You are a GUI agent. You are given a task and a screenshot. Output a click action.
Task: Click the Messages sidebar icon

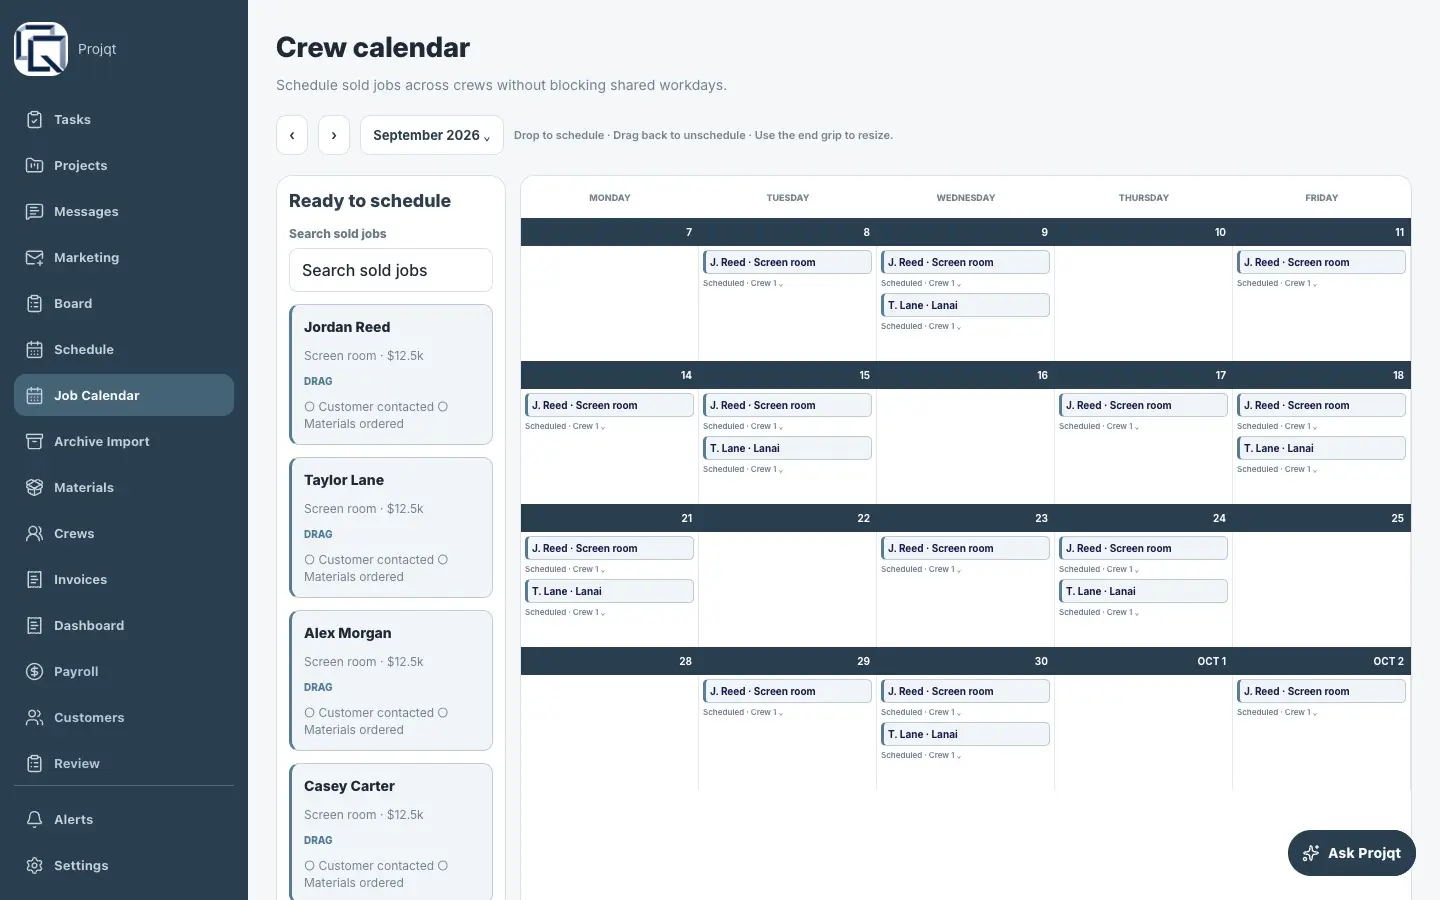(35, 212)
